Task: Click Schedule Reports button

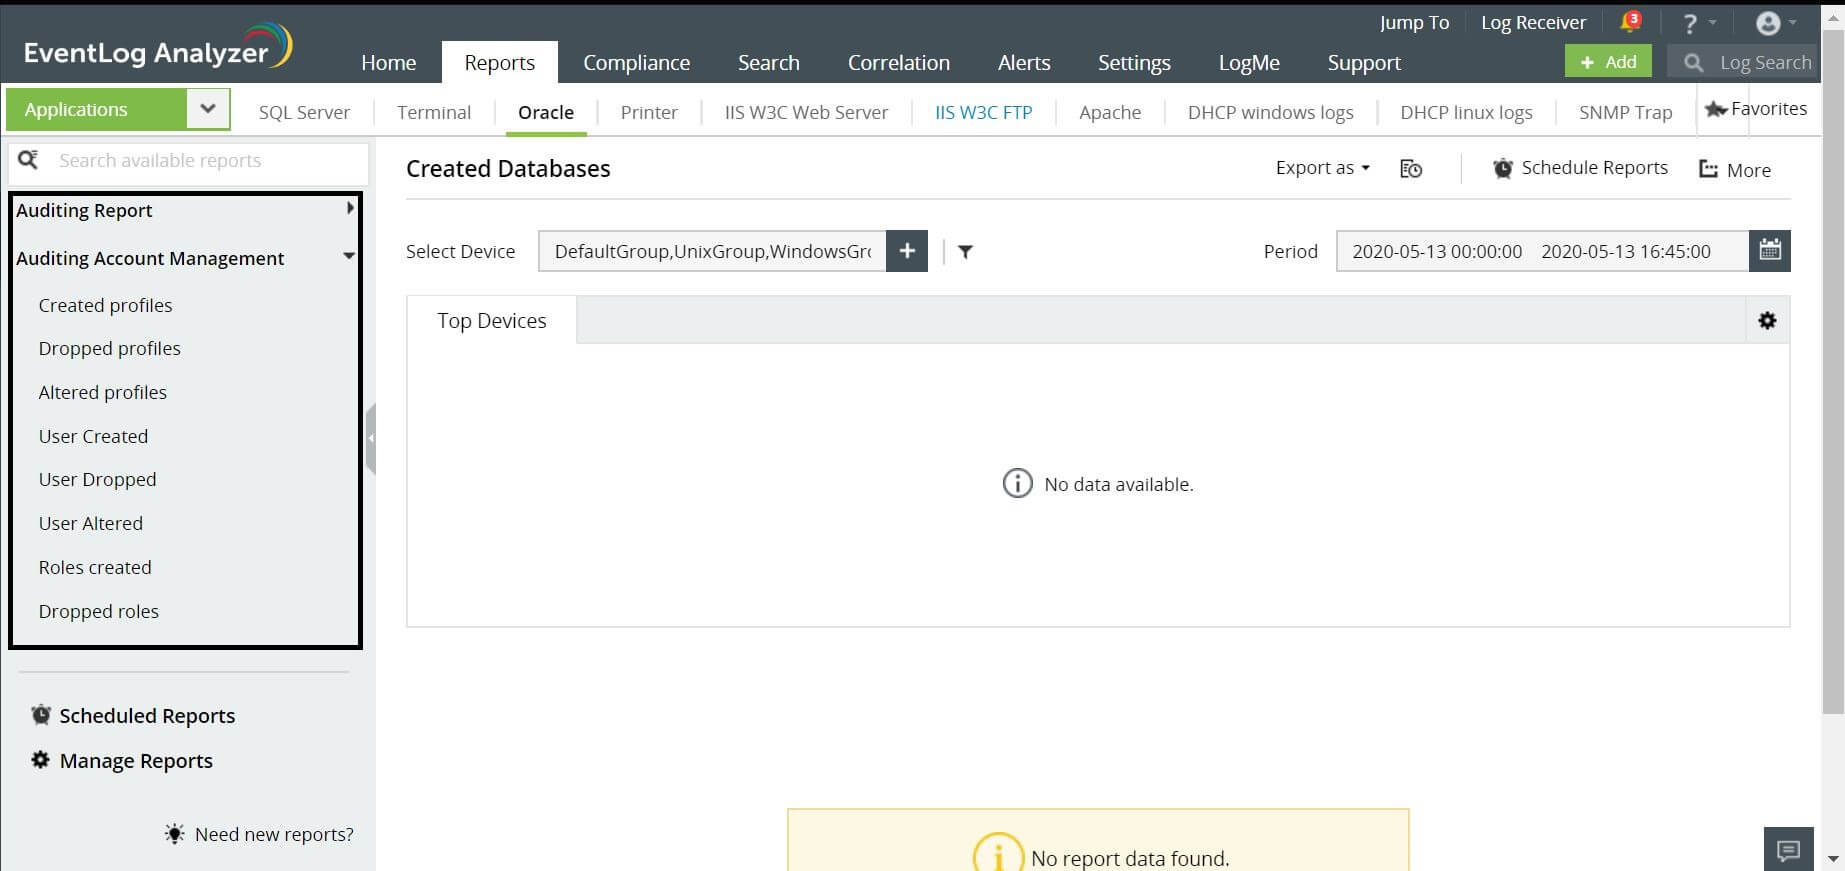Action: tap(1580, 168)
